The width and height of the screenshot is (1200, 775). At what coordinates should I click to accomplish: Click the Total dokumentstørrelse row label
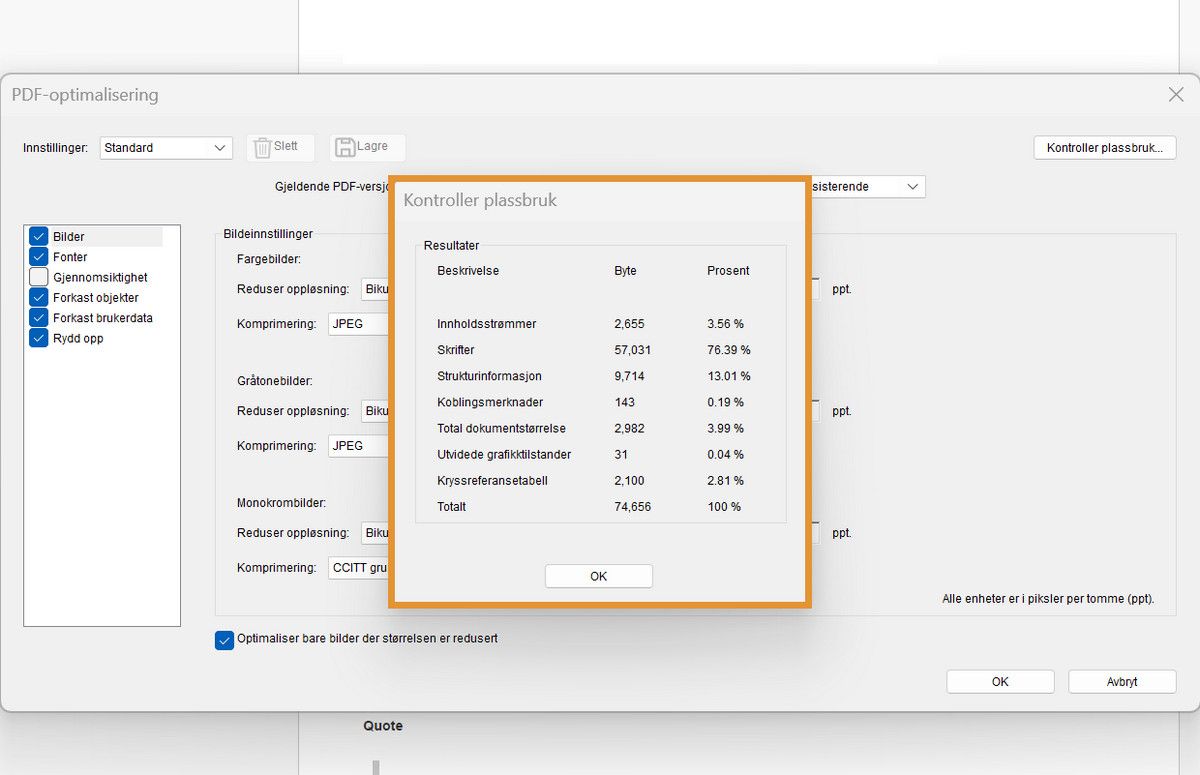501,428
